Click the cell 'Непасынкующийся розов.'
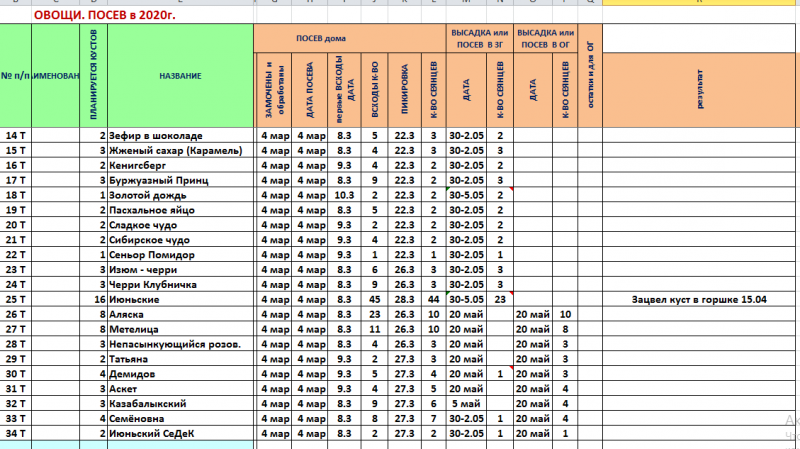Image resolution: width=800 pixels, height=449 pixels. click(180, 344)
